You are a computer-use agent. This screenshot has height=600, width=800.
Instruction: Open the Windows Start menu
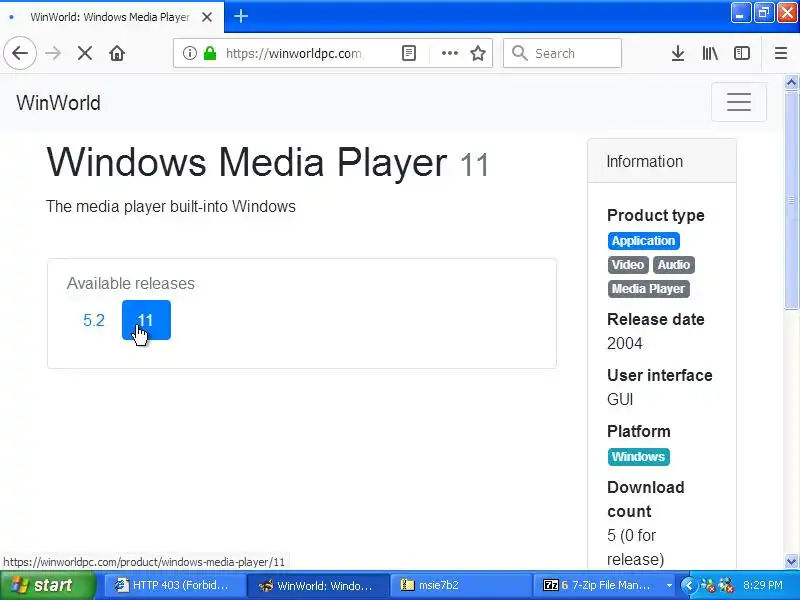pos(48,585)
